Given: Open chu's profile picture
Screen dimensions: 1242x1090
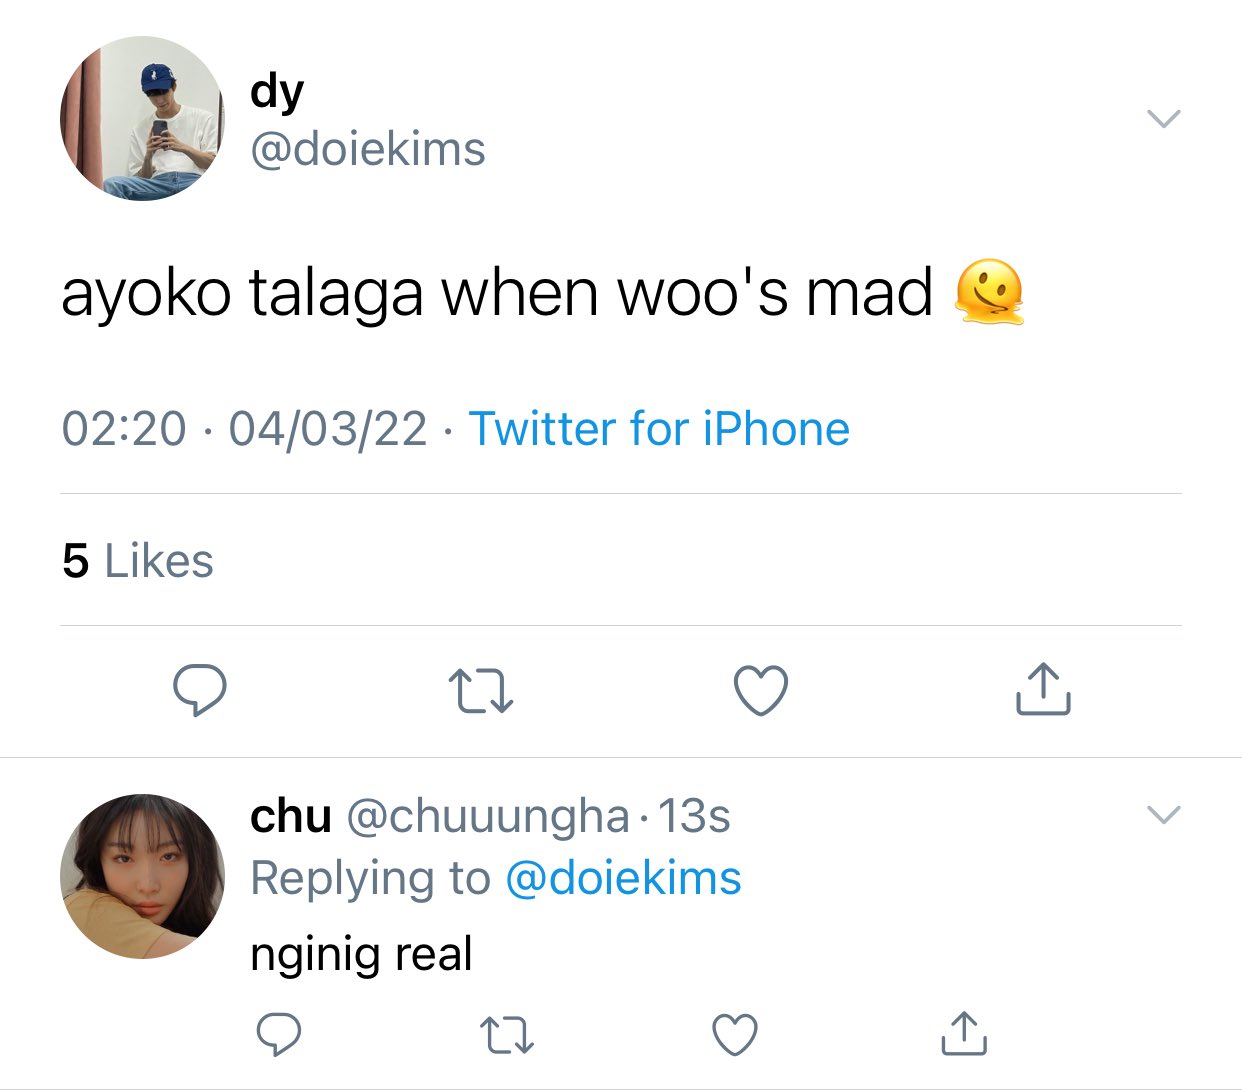Looking at the screenshot, I should (143, 877).
